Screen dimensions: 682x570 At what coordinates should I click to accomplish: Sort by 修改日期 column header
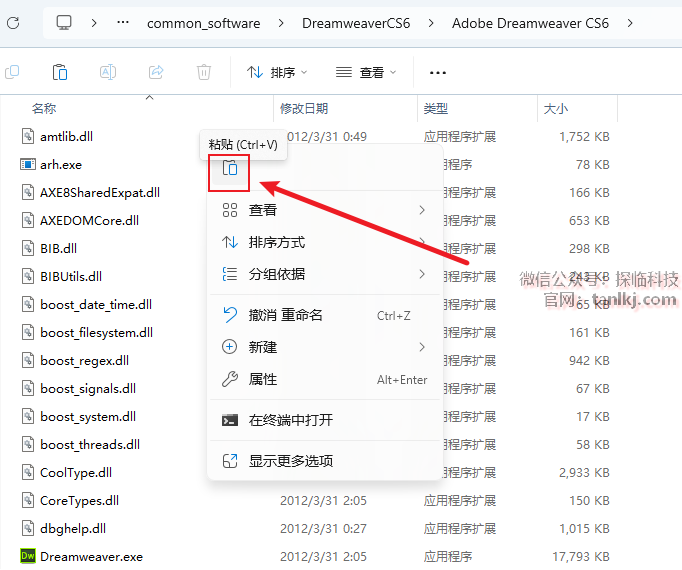[304, 108]
